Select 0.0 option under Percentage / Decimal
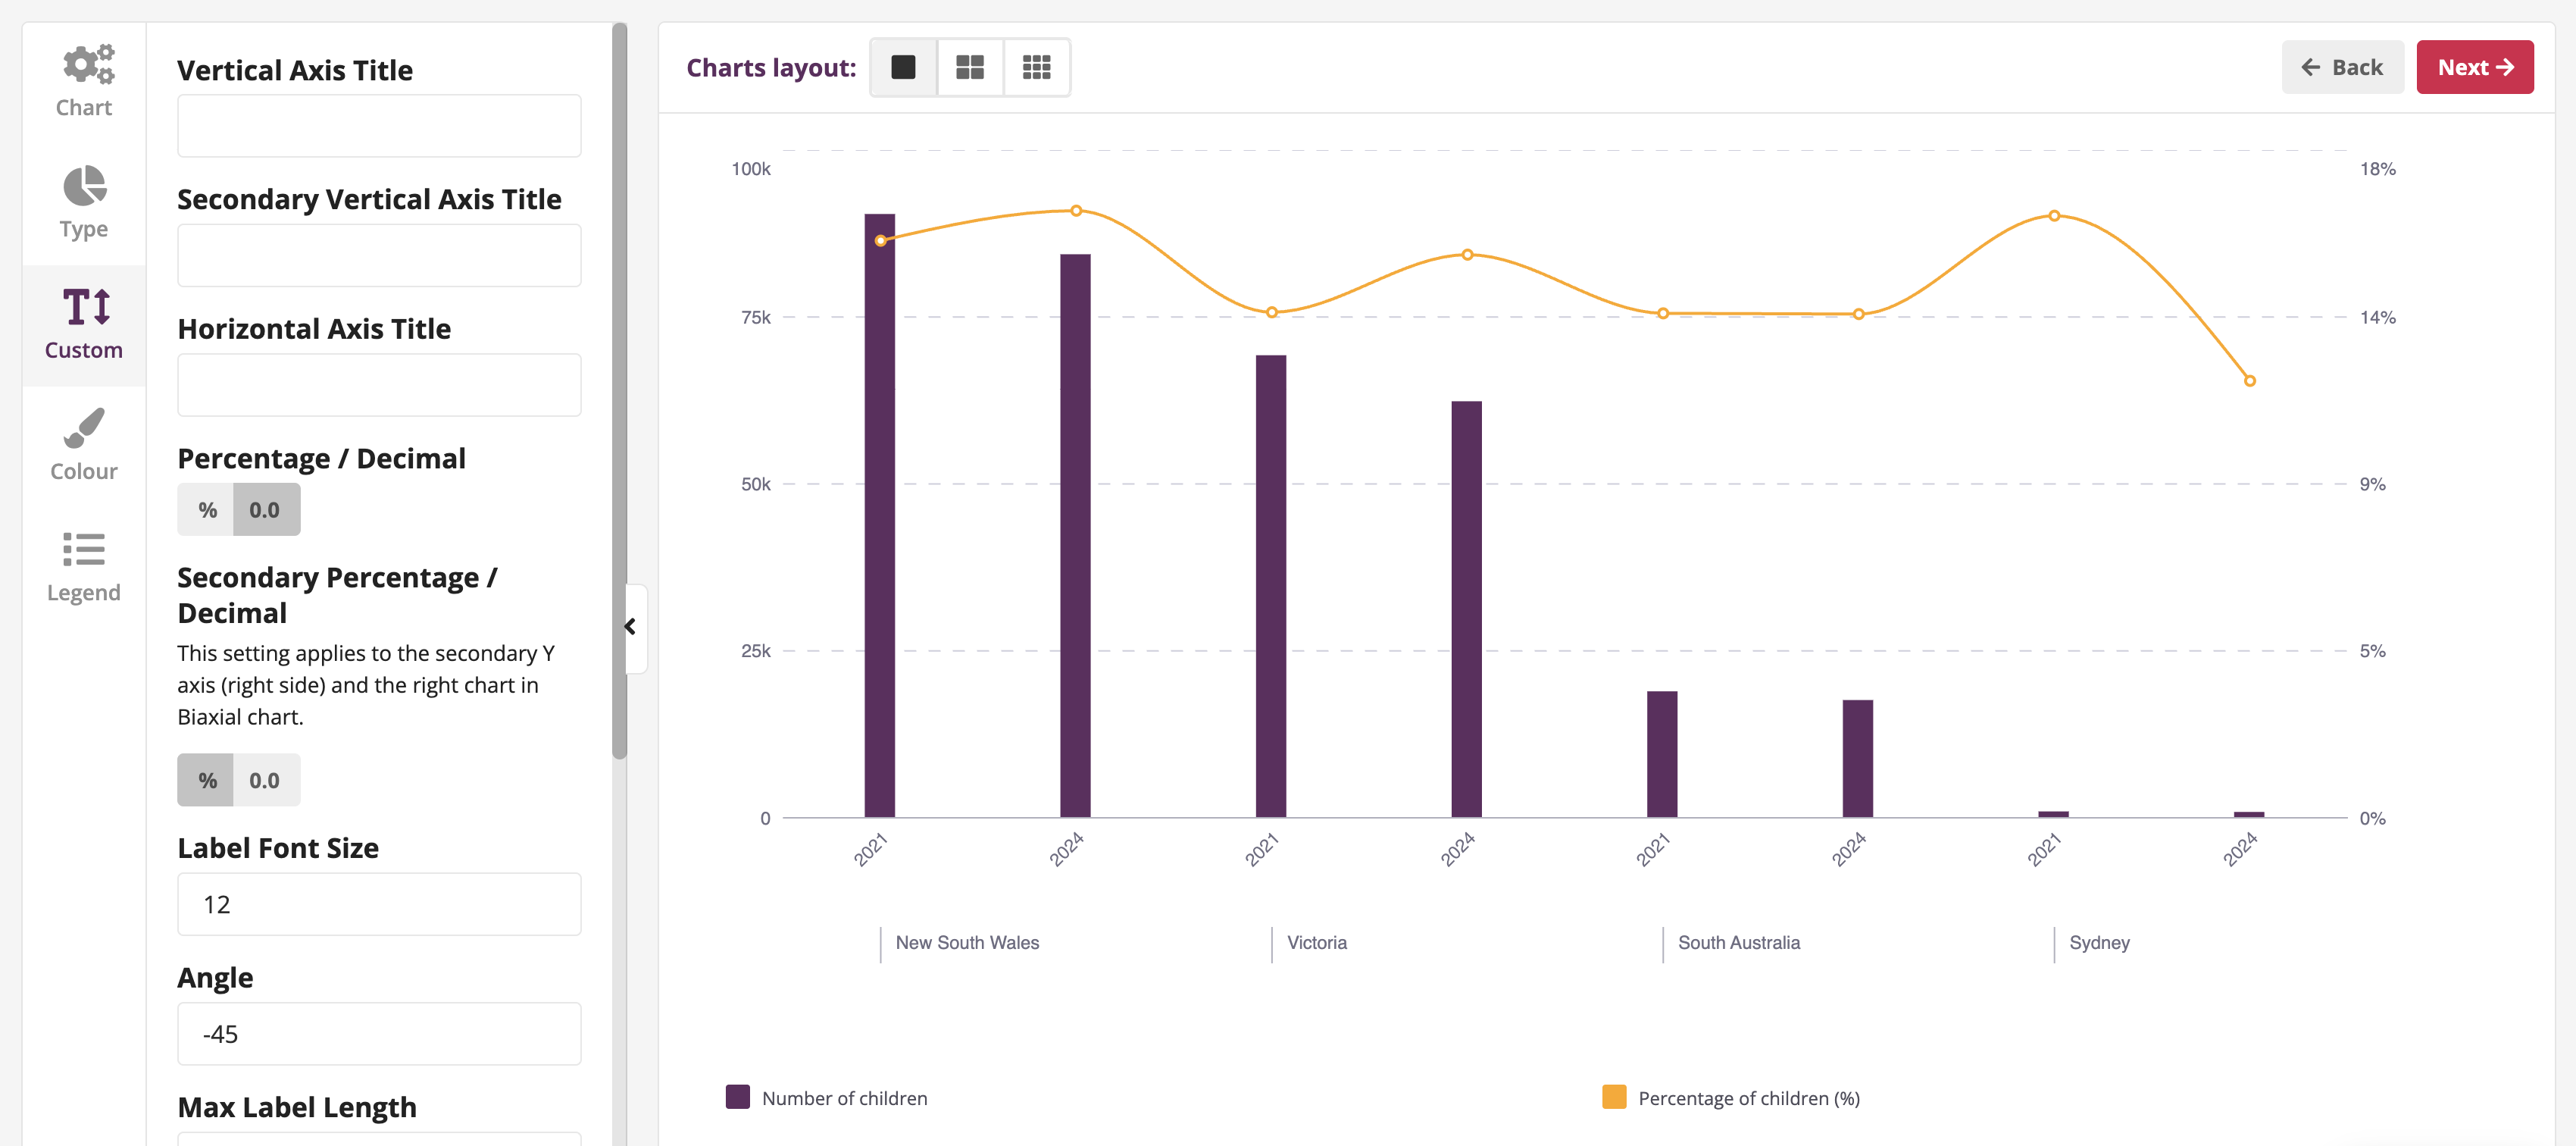This screenshot has width=2576, height=1146. coord(265,510)
